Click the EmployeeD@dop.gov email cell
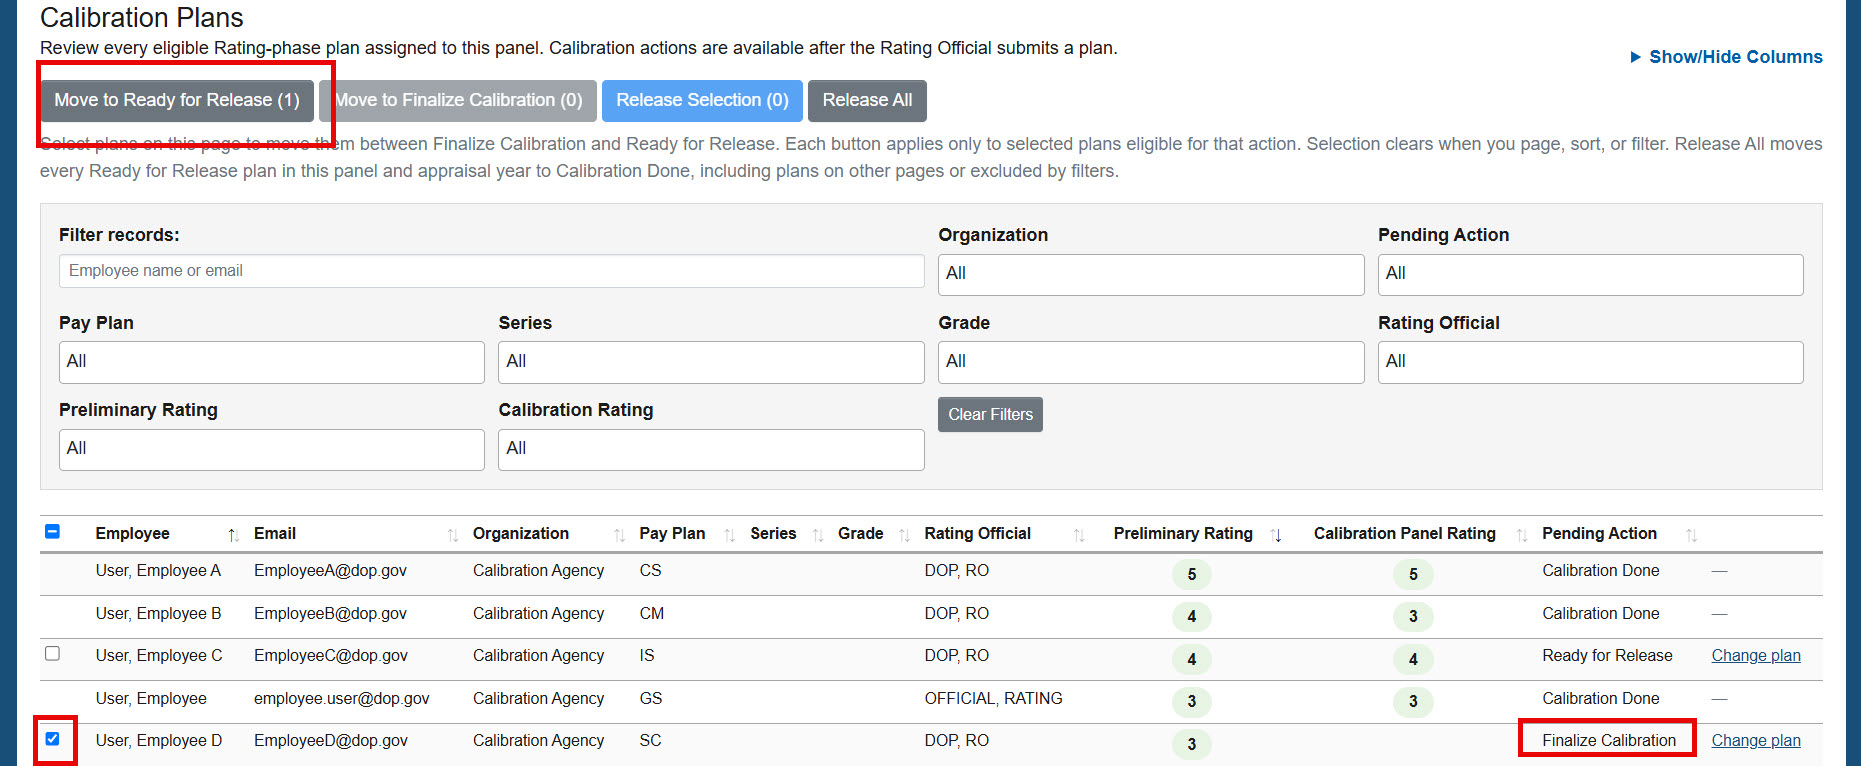The width and height of the screenshot is (1861, 766). coord(331,741)
